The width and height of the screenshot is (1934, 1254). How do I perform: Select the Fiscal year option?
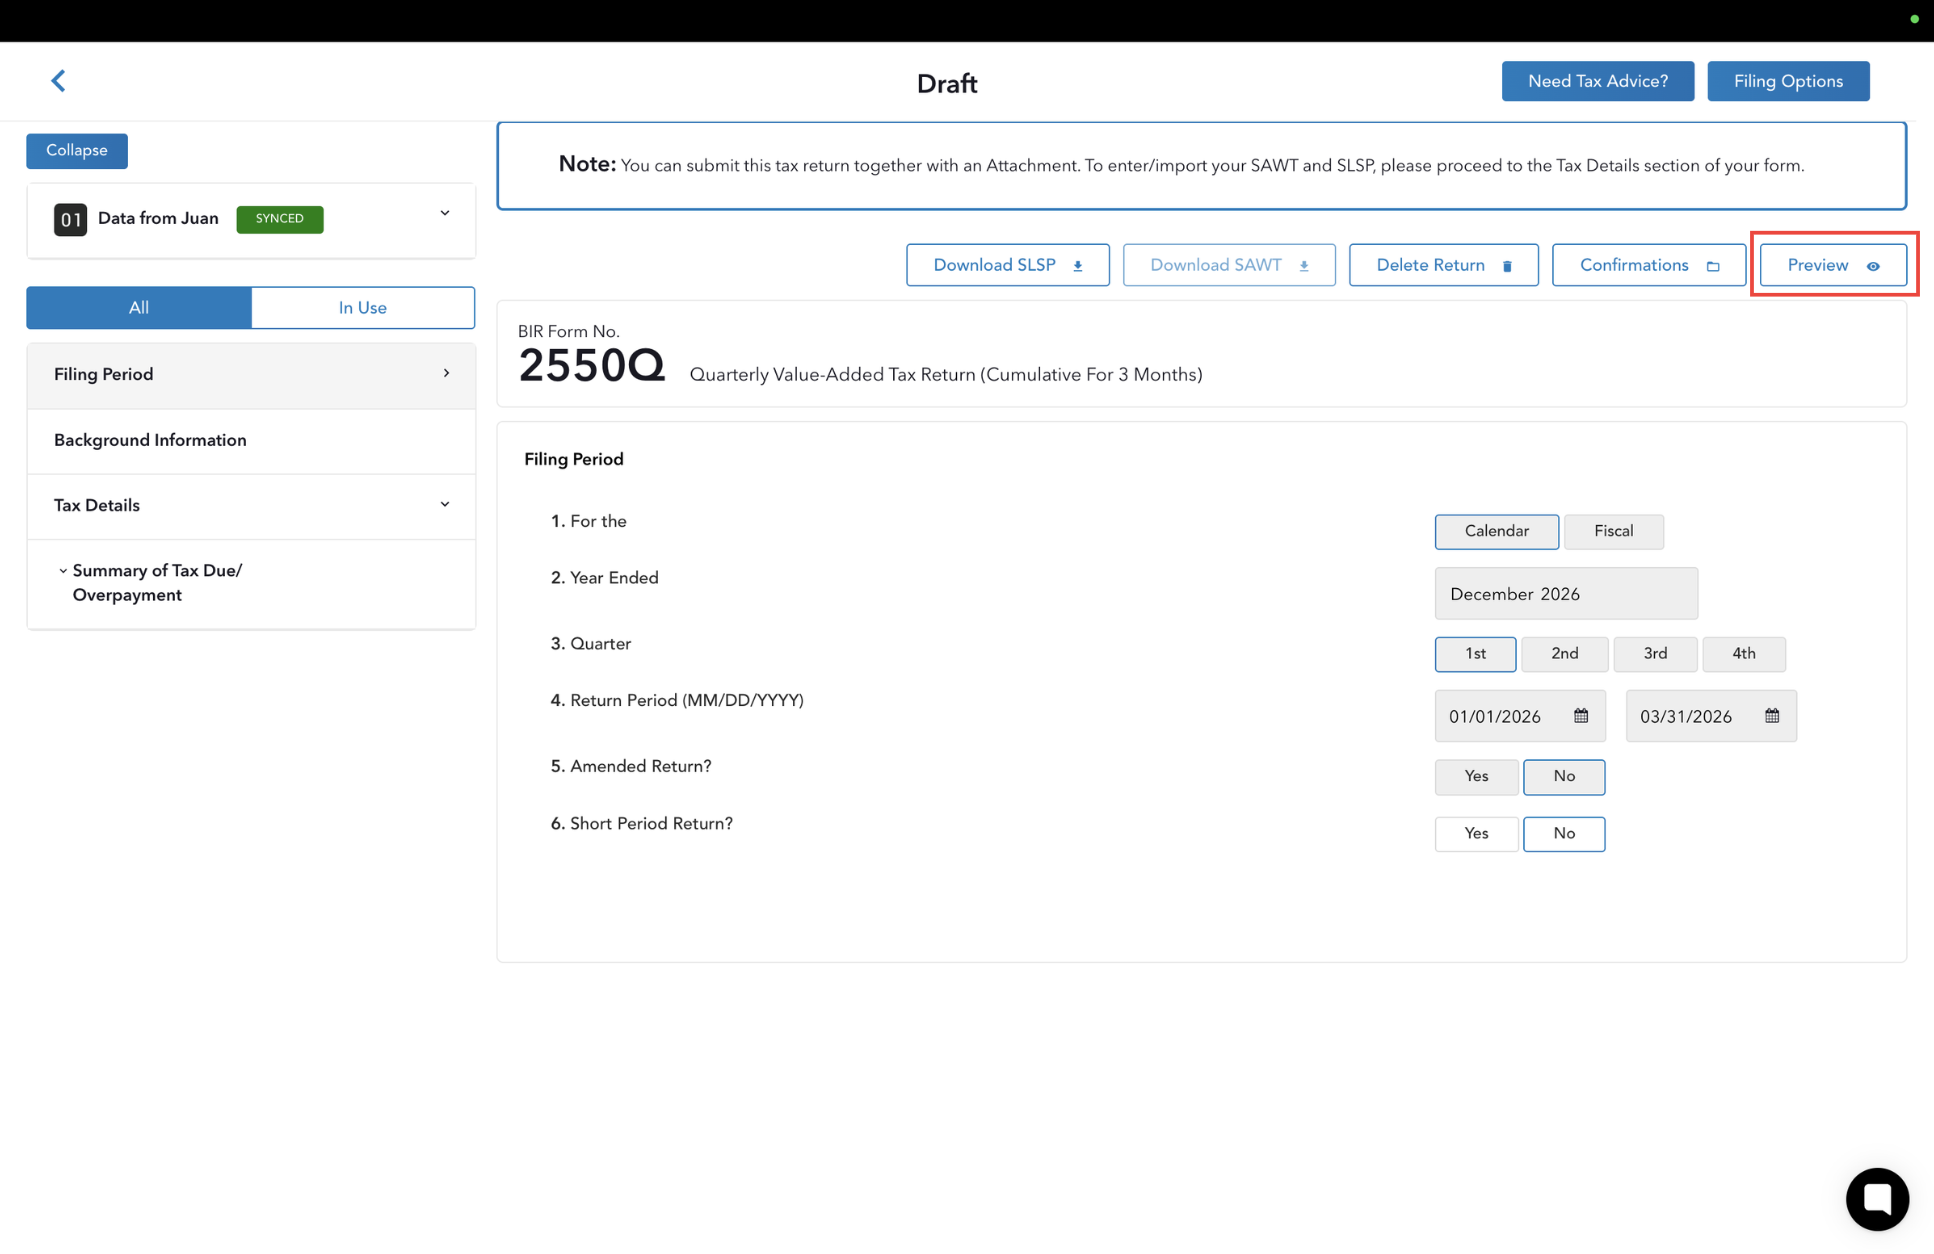1613,531
